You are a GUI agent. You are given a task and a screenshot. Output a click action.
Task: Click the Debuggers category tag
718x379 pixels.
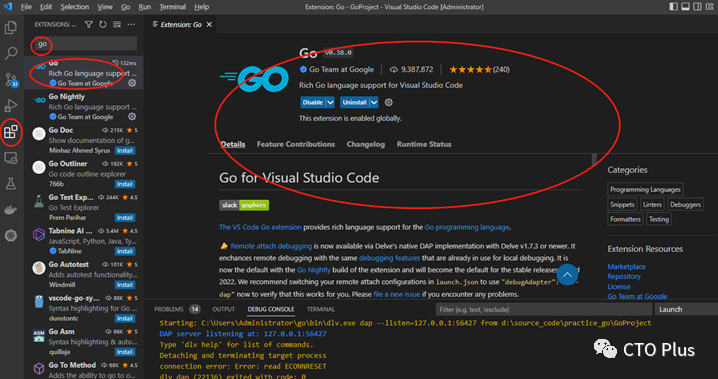(x=685, y=205)
